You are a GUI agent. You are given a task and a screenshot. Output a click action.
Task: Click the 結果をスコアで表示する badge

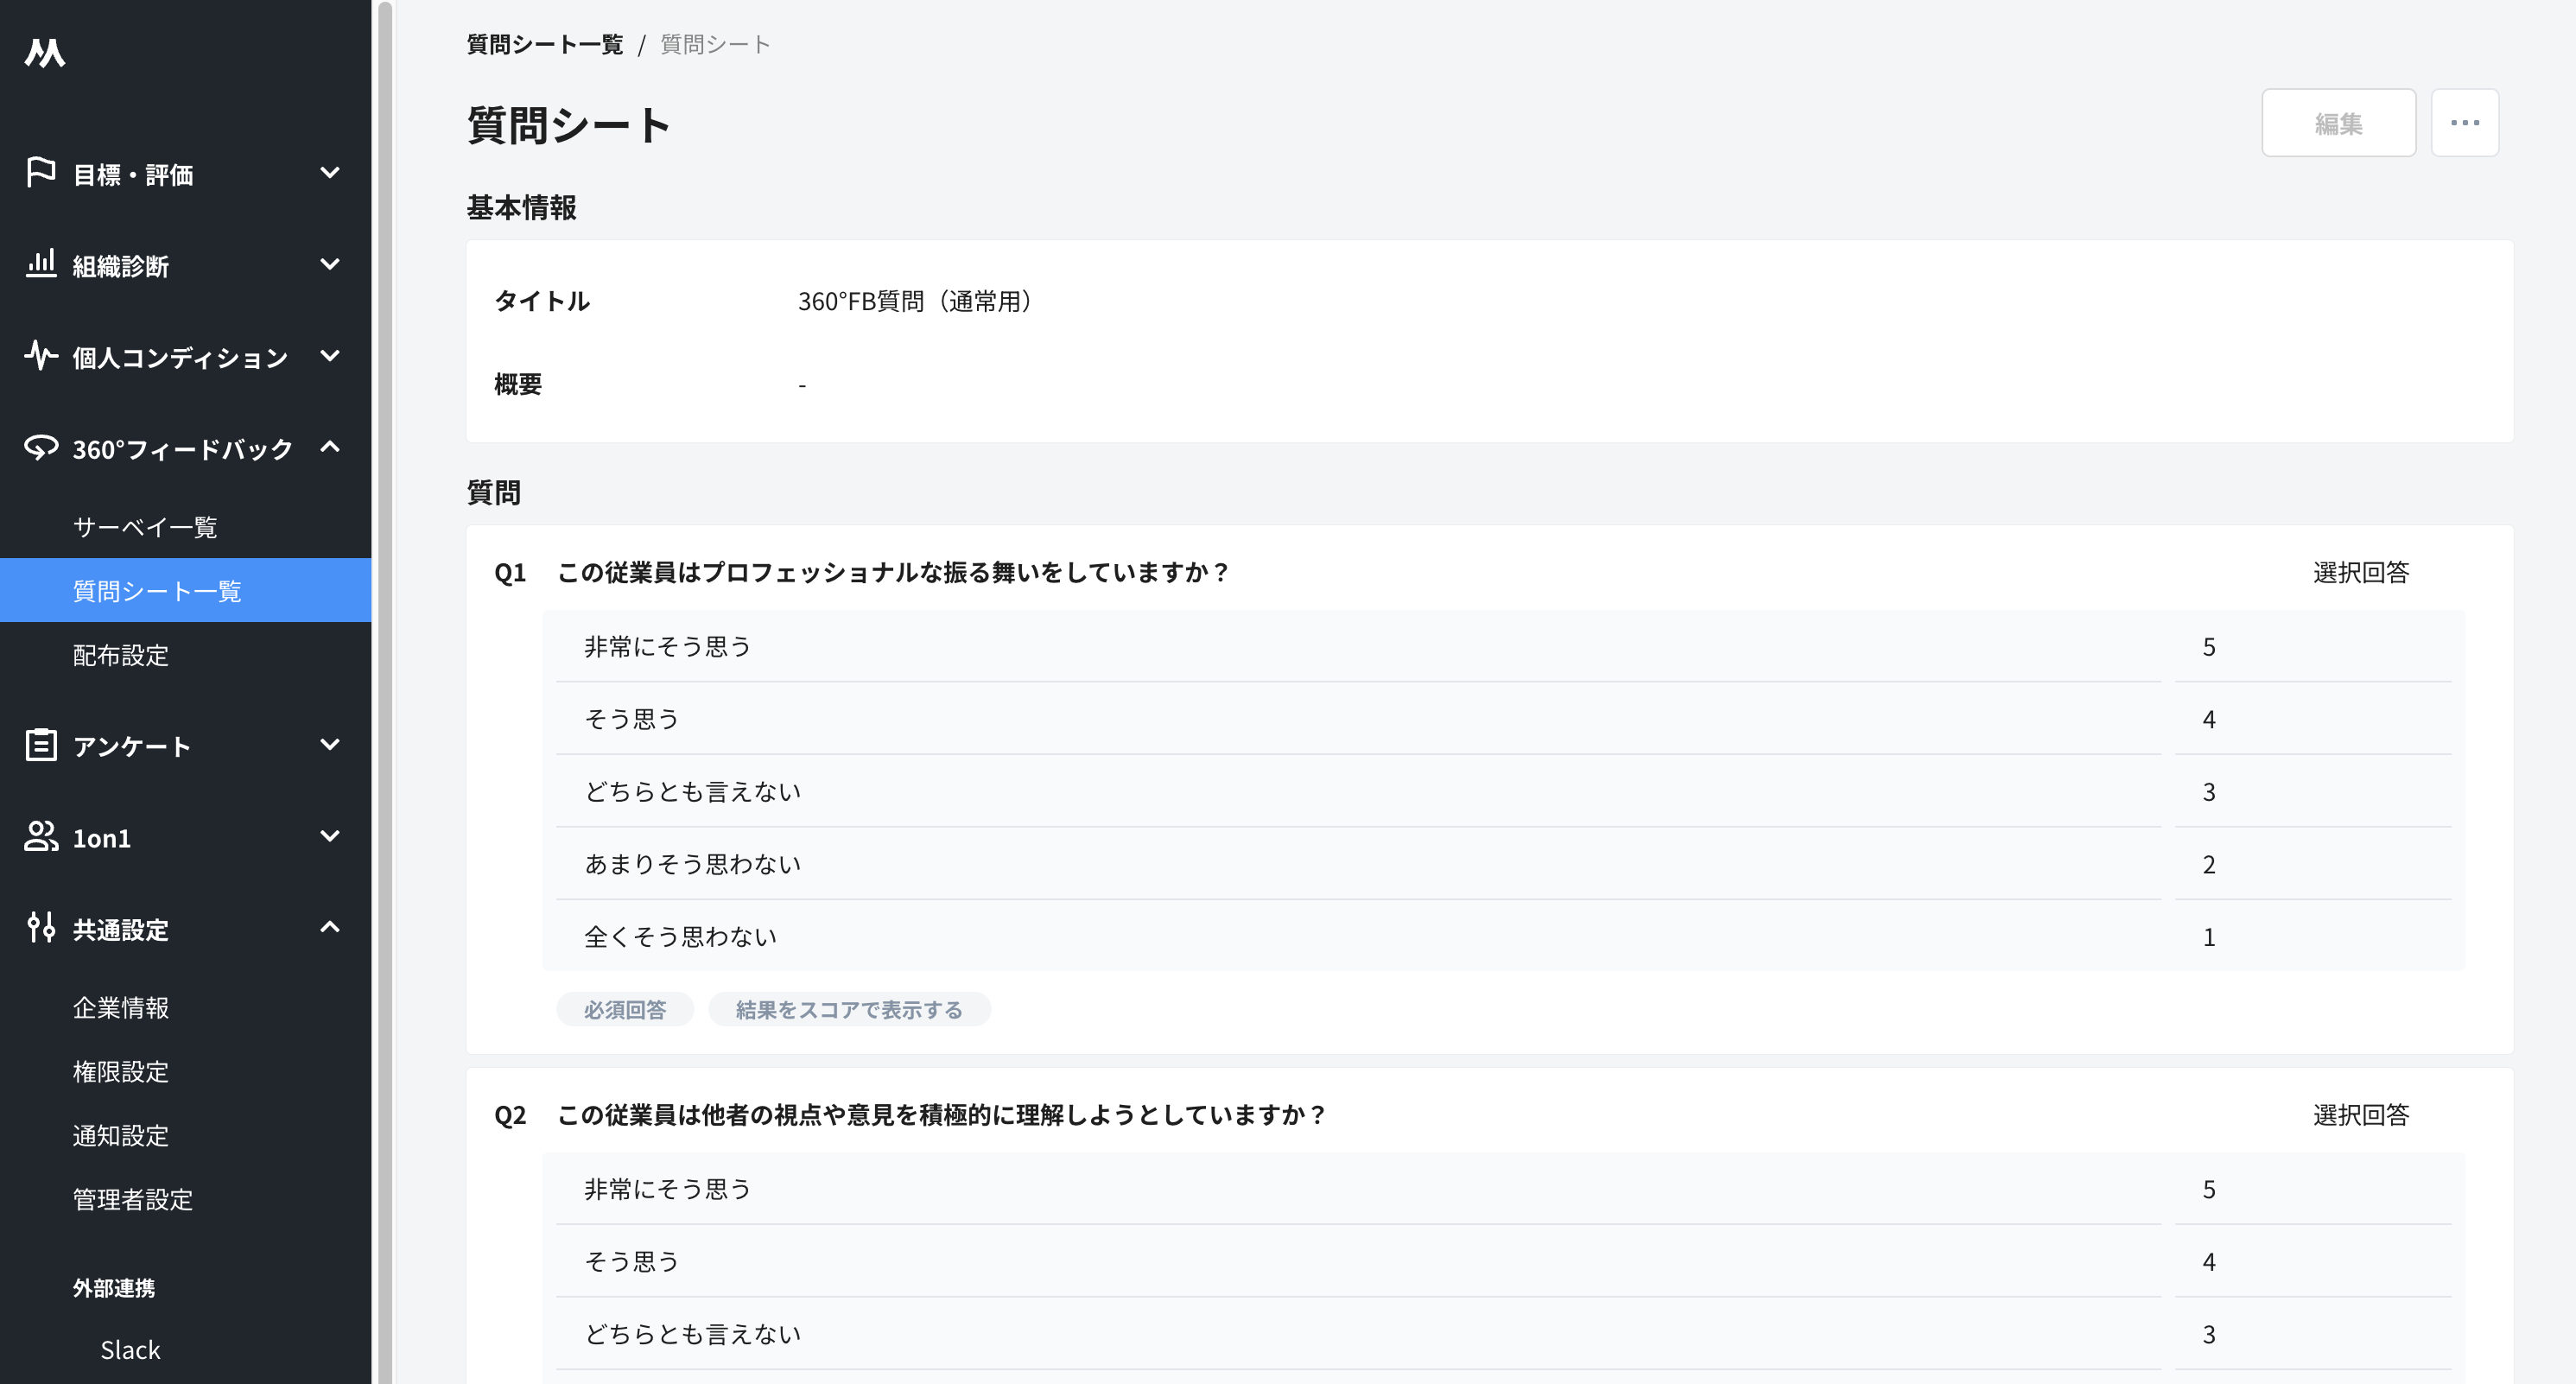tap(849, 1010)
